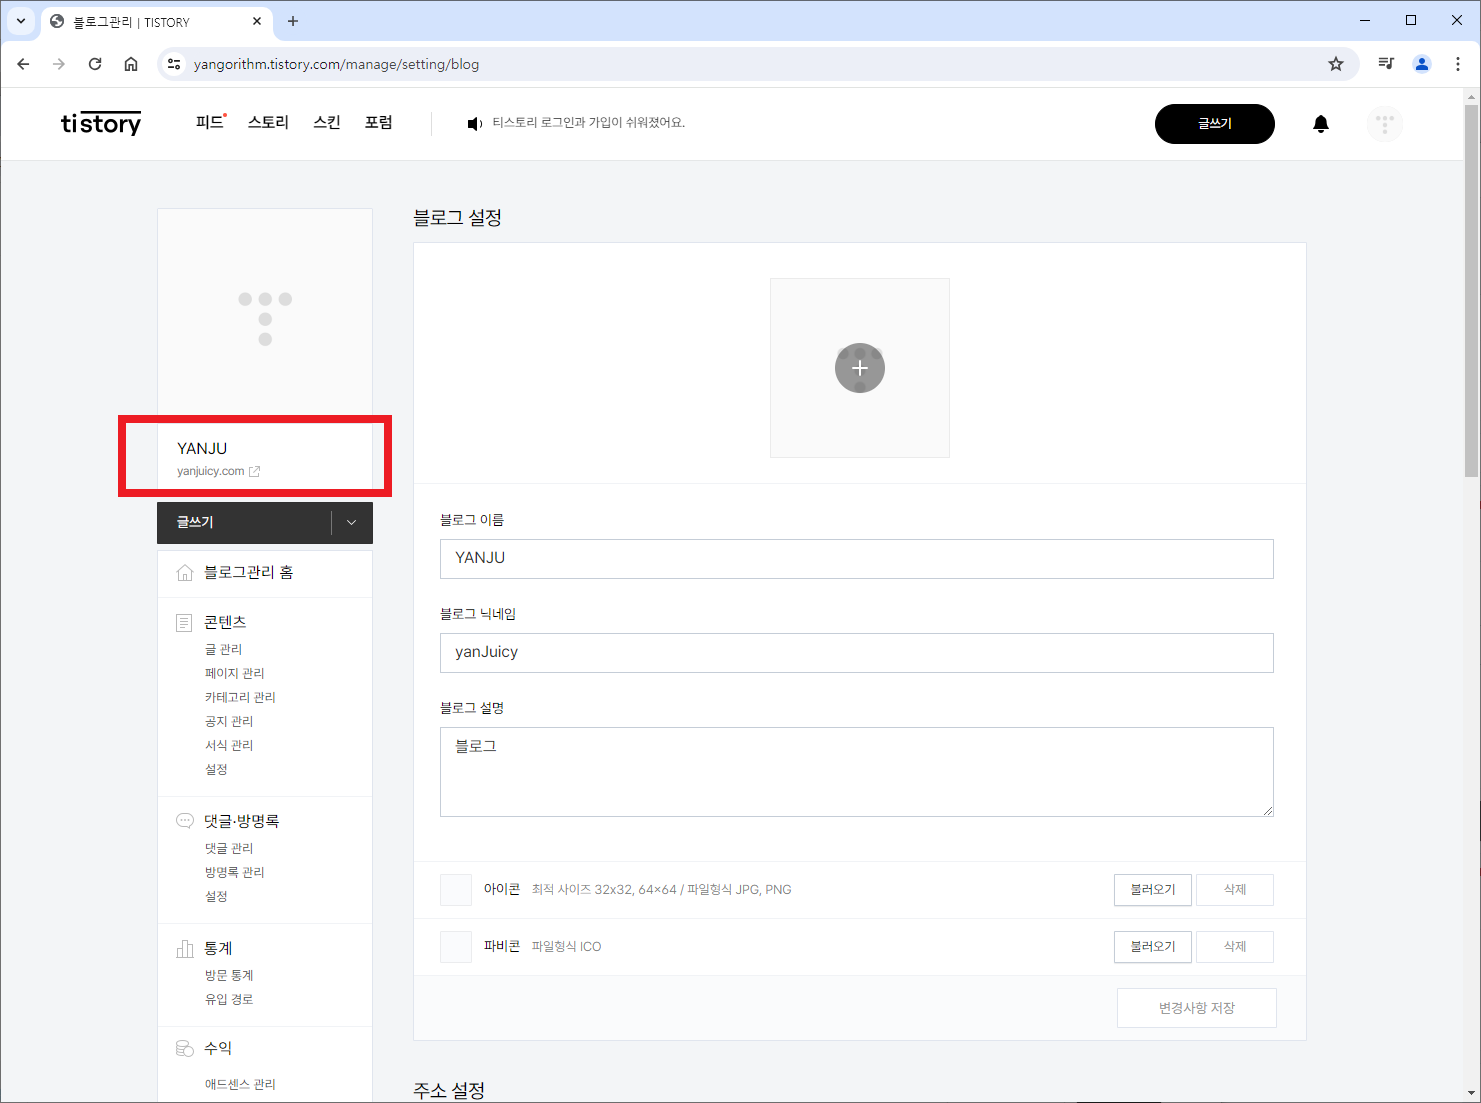The width and height of the screenshot is (1481, 1103).
Task: Open the tab search dropdown arrow
Action: (x=21, y=21)
